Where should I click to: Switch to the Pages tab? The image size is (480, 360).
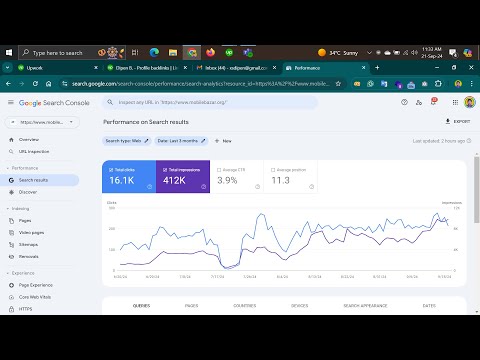(x=191, y=306)
